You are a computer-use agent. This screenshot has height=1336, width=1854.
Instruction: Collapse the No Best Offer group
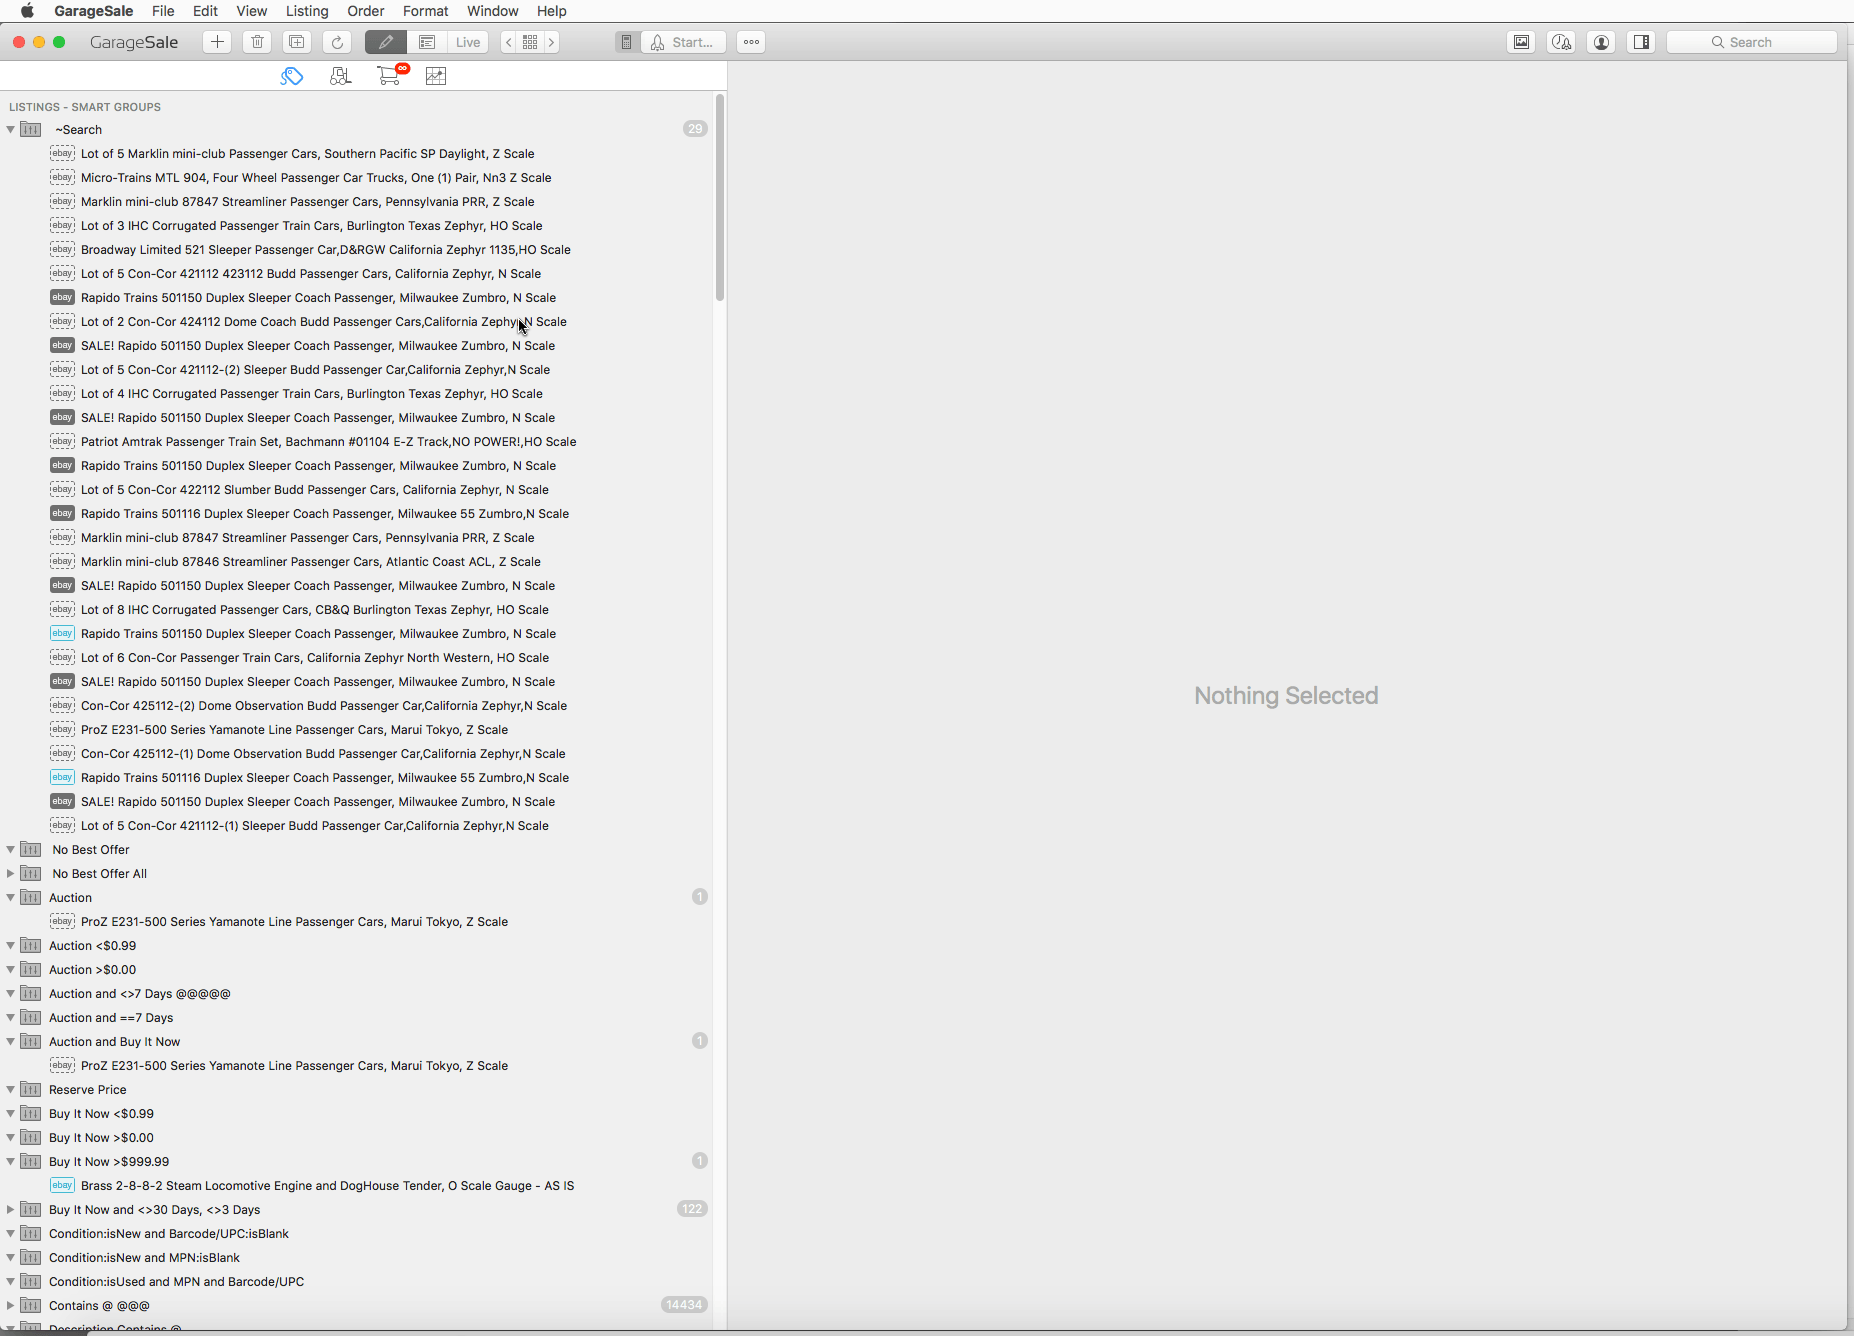(11, 849)
